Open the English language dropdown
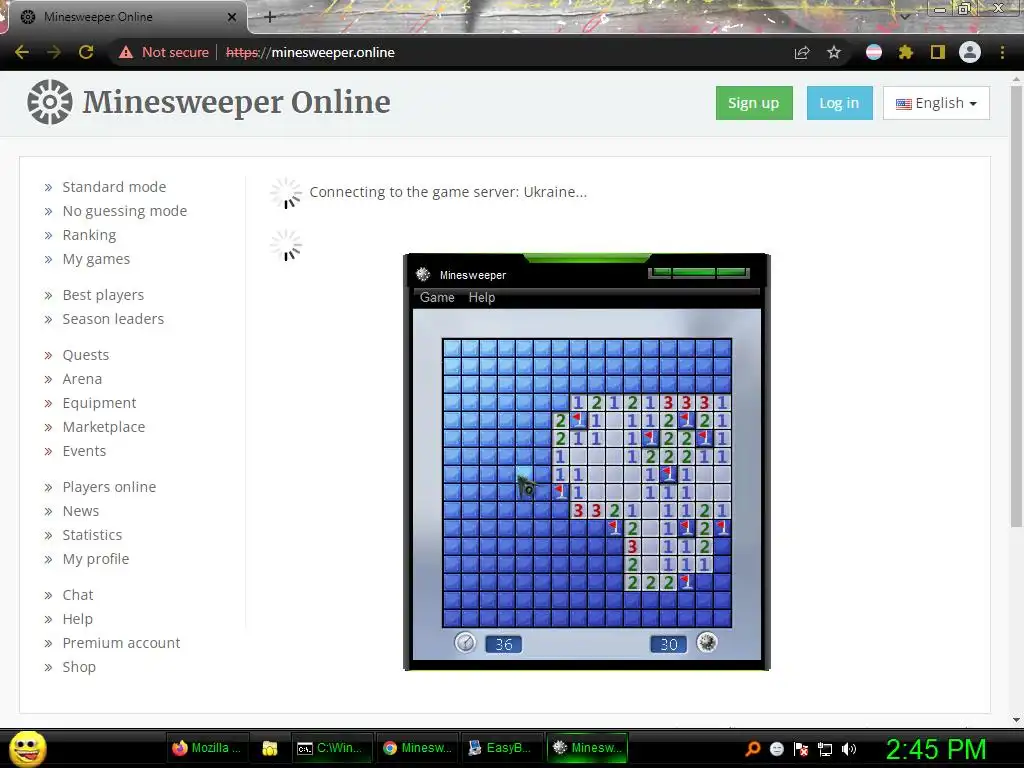1024x768 pixels. [936, 103]
